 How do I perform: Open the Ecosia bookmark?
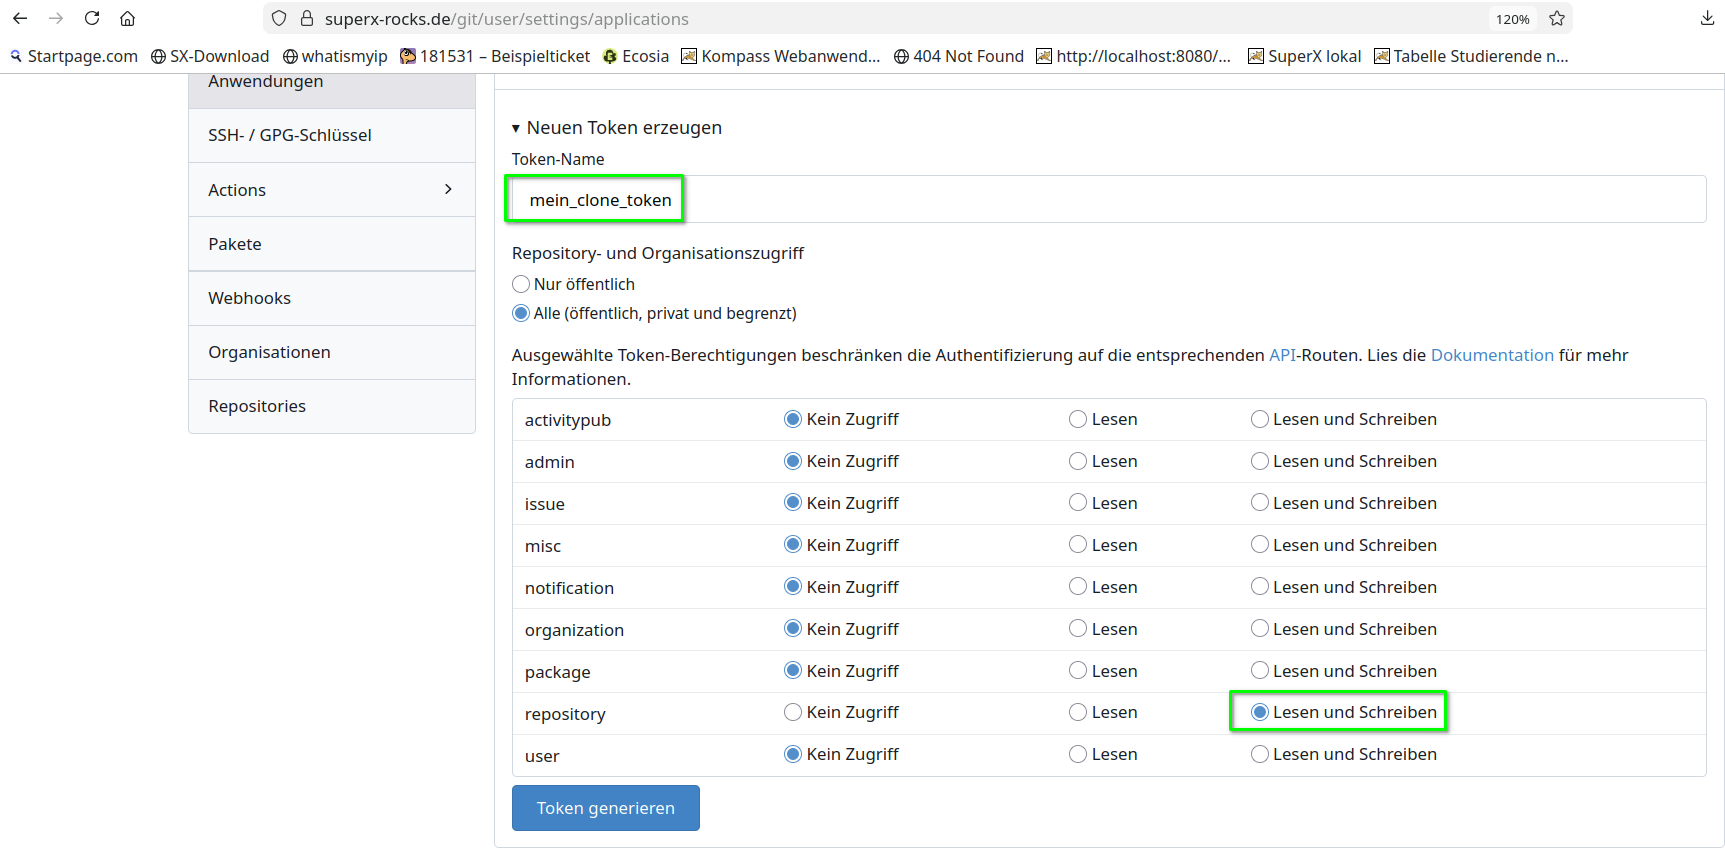[x=636, y=56]
